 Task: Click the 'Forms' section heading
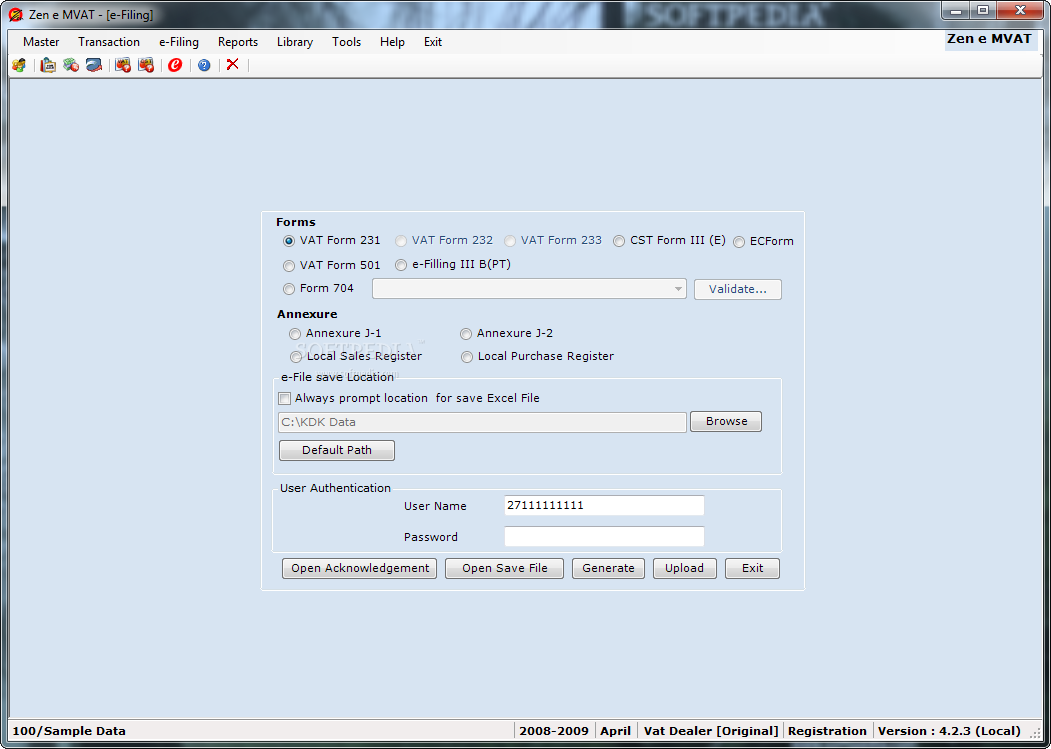[296, 222]
